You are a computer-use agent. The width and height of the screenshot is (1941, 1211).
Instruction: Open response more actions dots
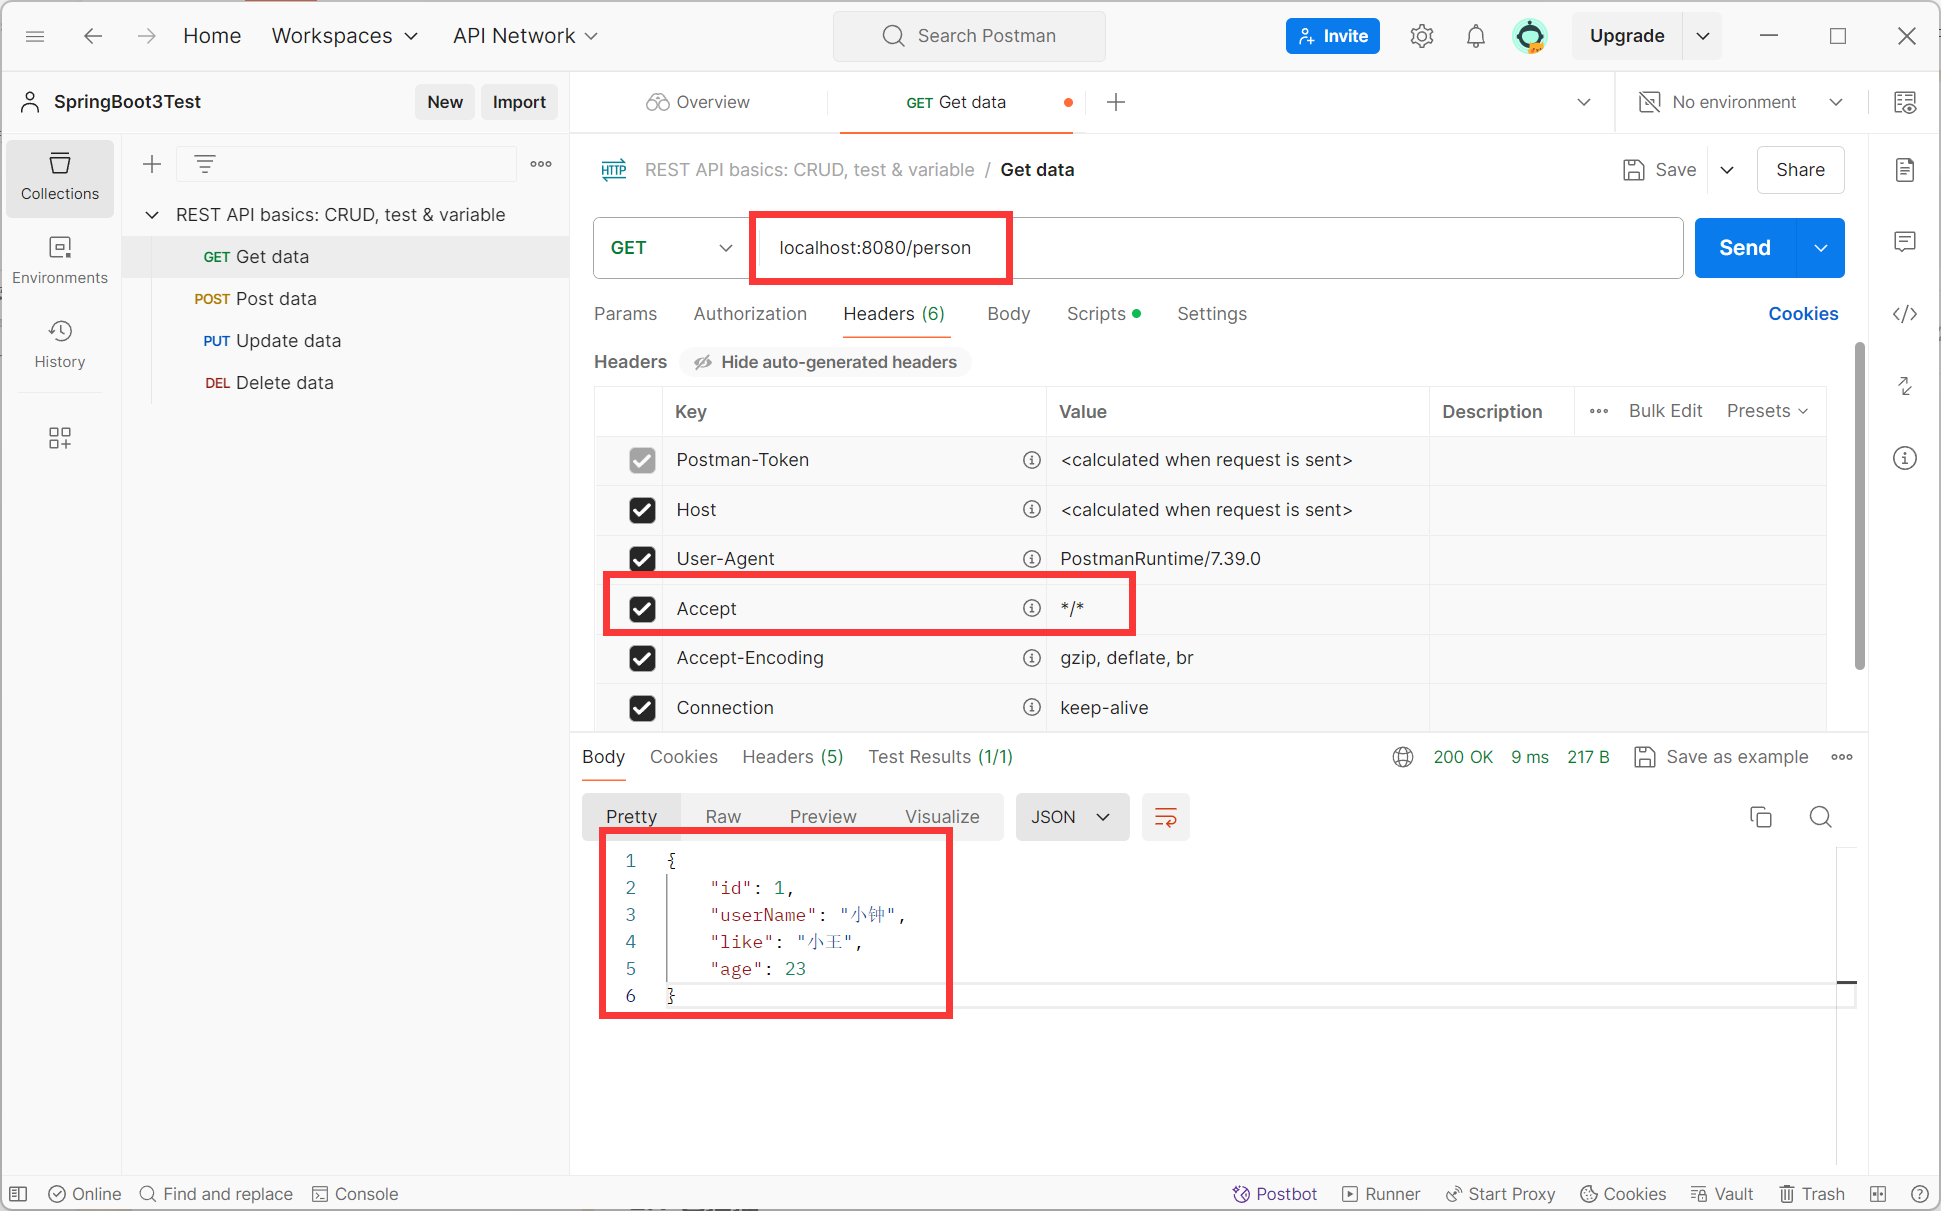tap(1842, 757)
